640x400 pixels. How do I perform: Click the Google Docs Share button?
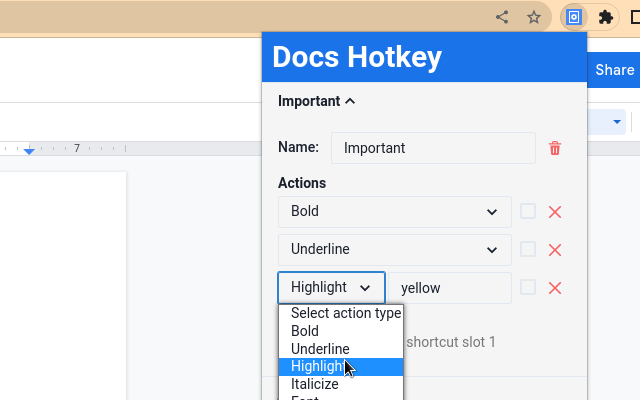point(614,70)
